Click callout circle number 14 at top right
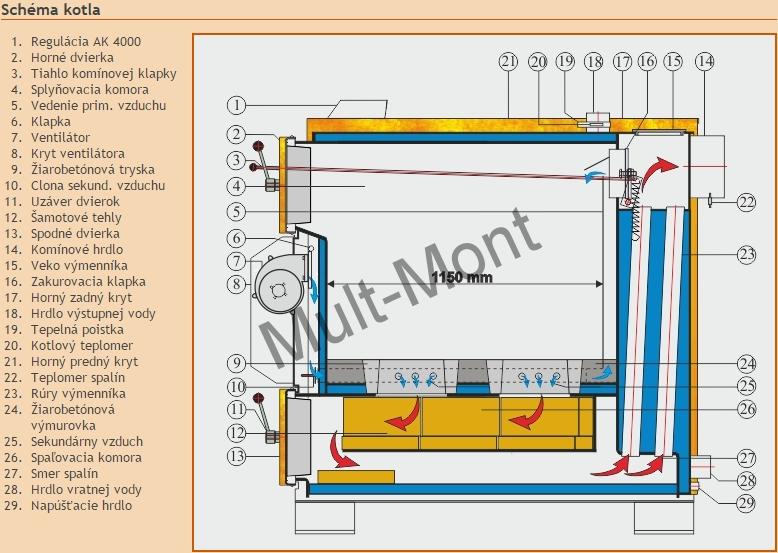The width and height of the screenshot is (778, 553). pos(705,61)
